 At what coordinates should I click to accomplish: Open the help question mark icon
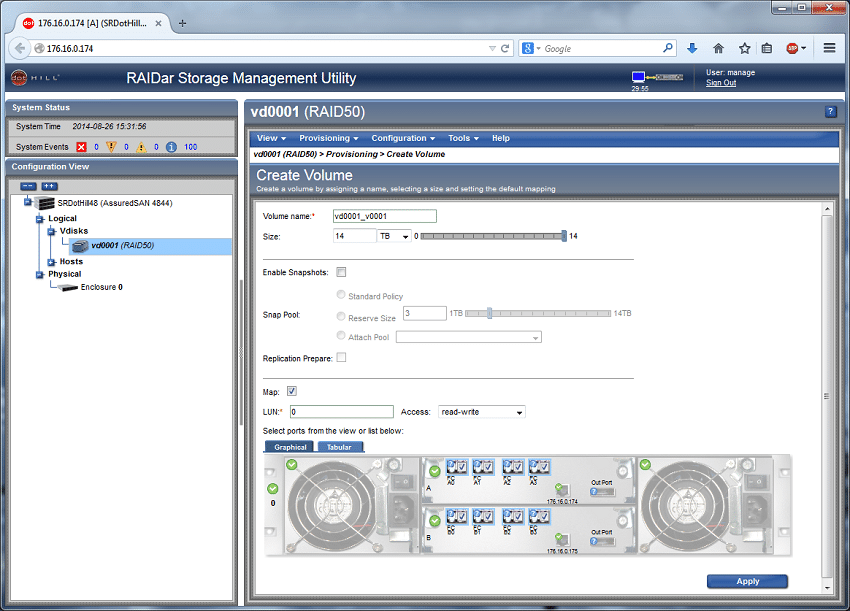[830, 112]
